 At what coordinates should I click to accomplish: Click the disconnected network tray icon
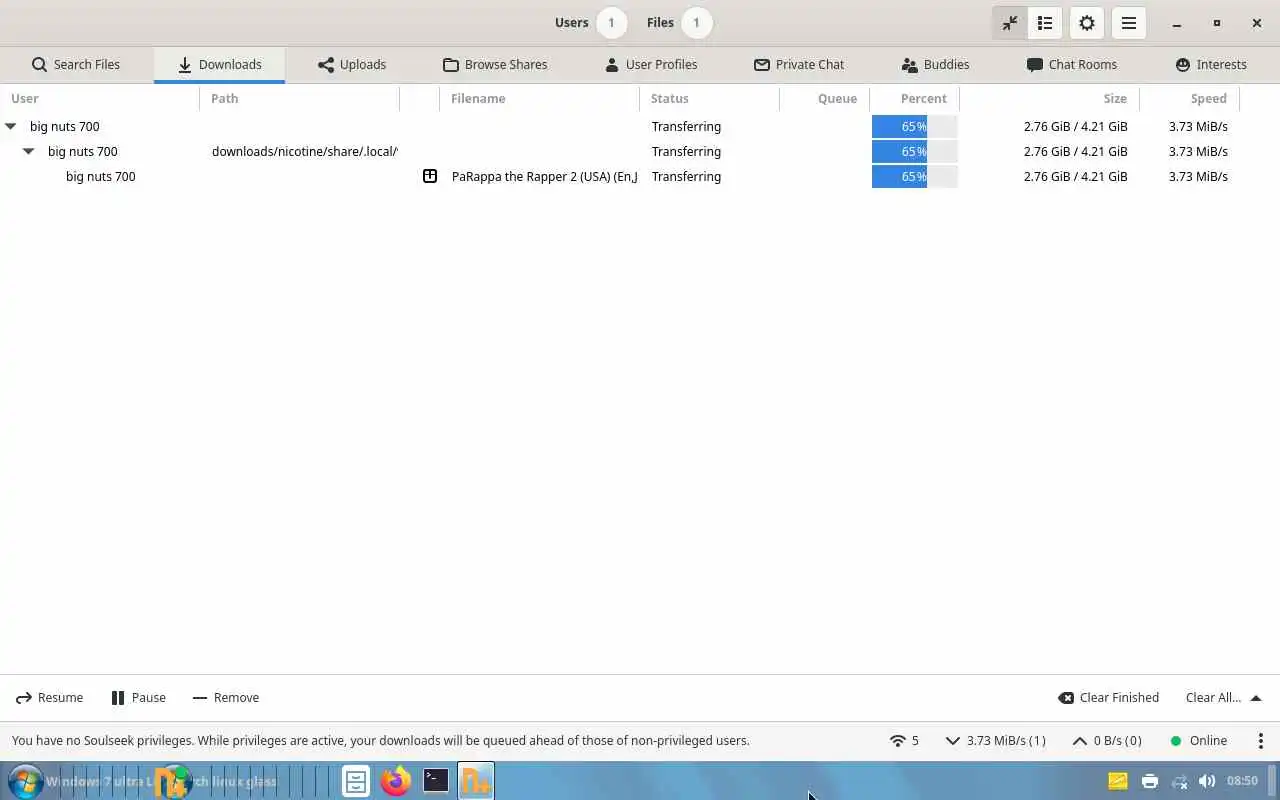[1180, 781]
